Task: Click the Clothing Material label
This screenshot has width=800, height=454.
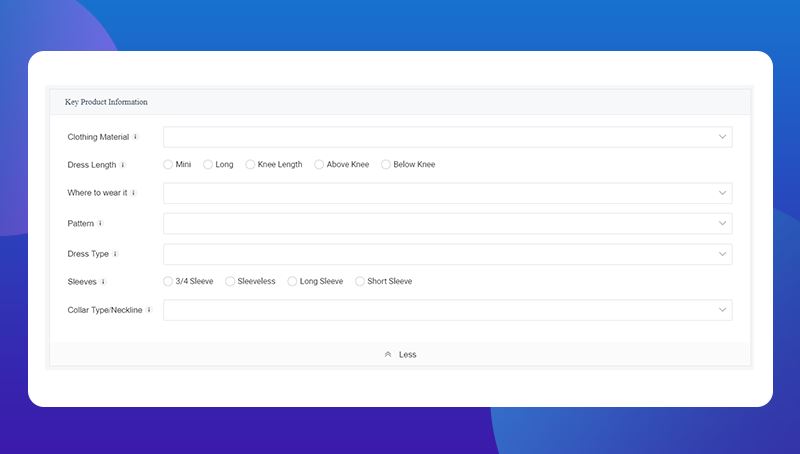Action: [x=98, y=137]
